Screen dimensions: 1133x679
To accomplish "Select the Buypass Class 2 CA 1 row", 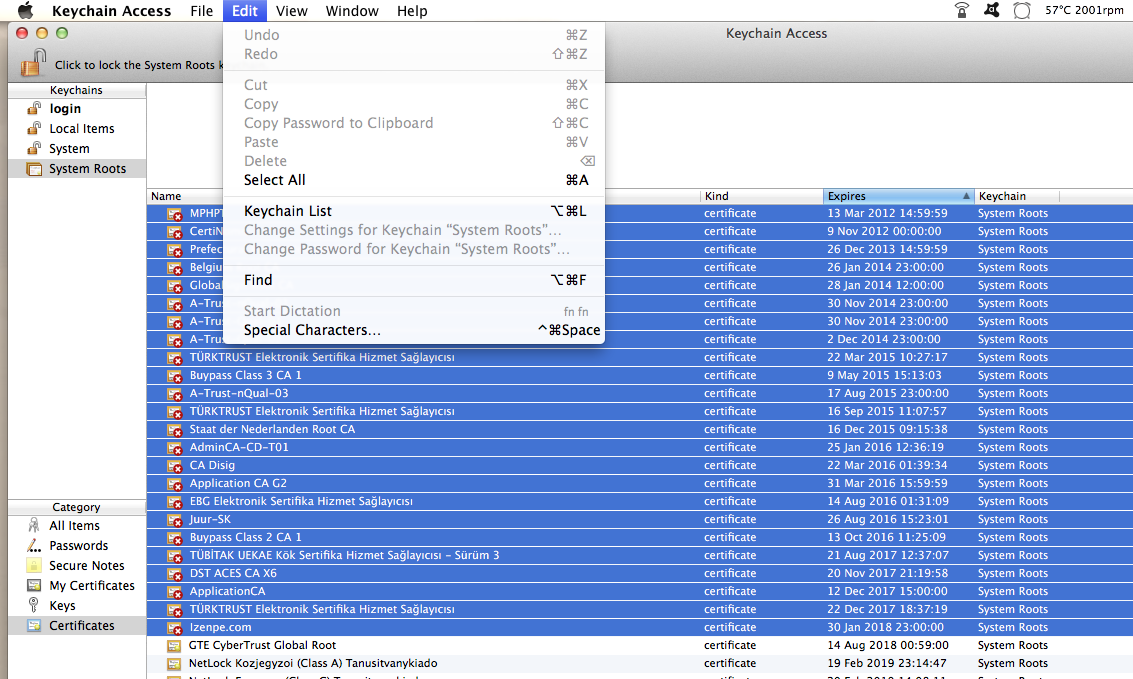I will [x=639, y=537].
